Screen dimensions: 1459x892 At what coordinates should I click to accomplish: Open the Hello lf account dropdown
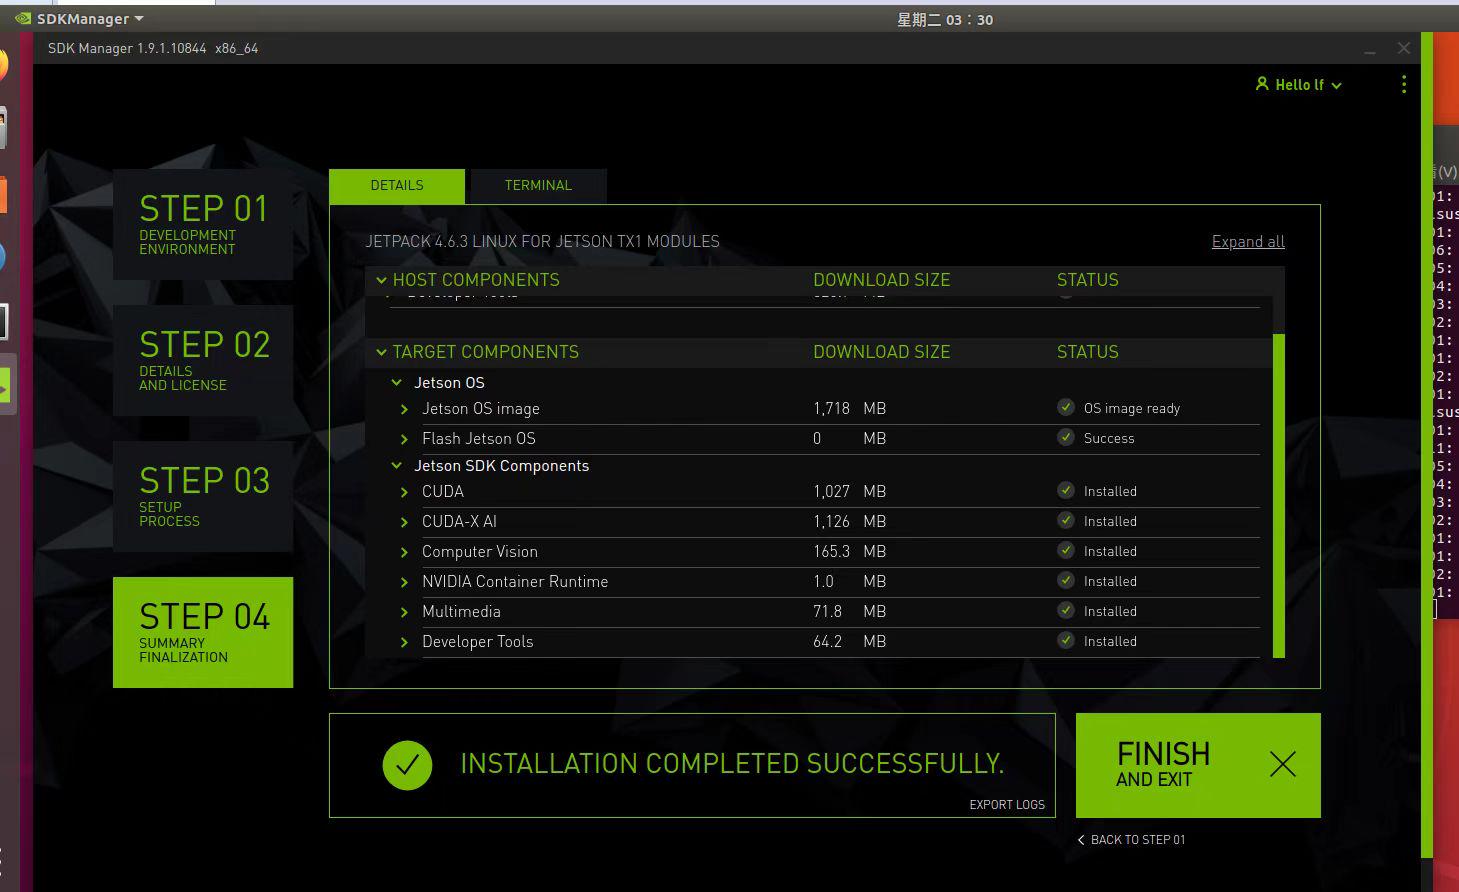[x=1299, y=85]
